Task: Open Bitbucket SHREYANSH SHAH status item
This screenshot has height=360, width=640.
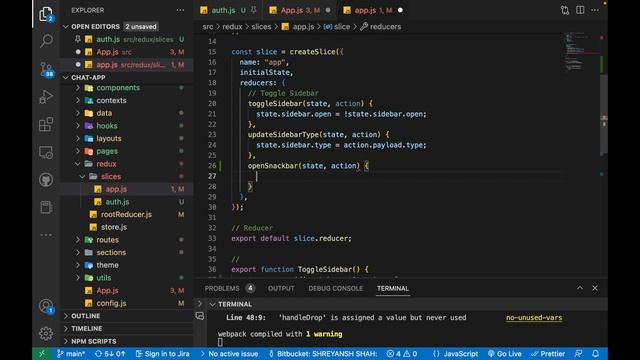Action: [x=322, y=353]
